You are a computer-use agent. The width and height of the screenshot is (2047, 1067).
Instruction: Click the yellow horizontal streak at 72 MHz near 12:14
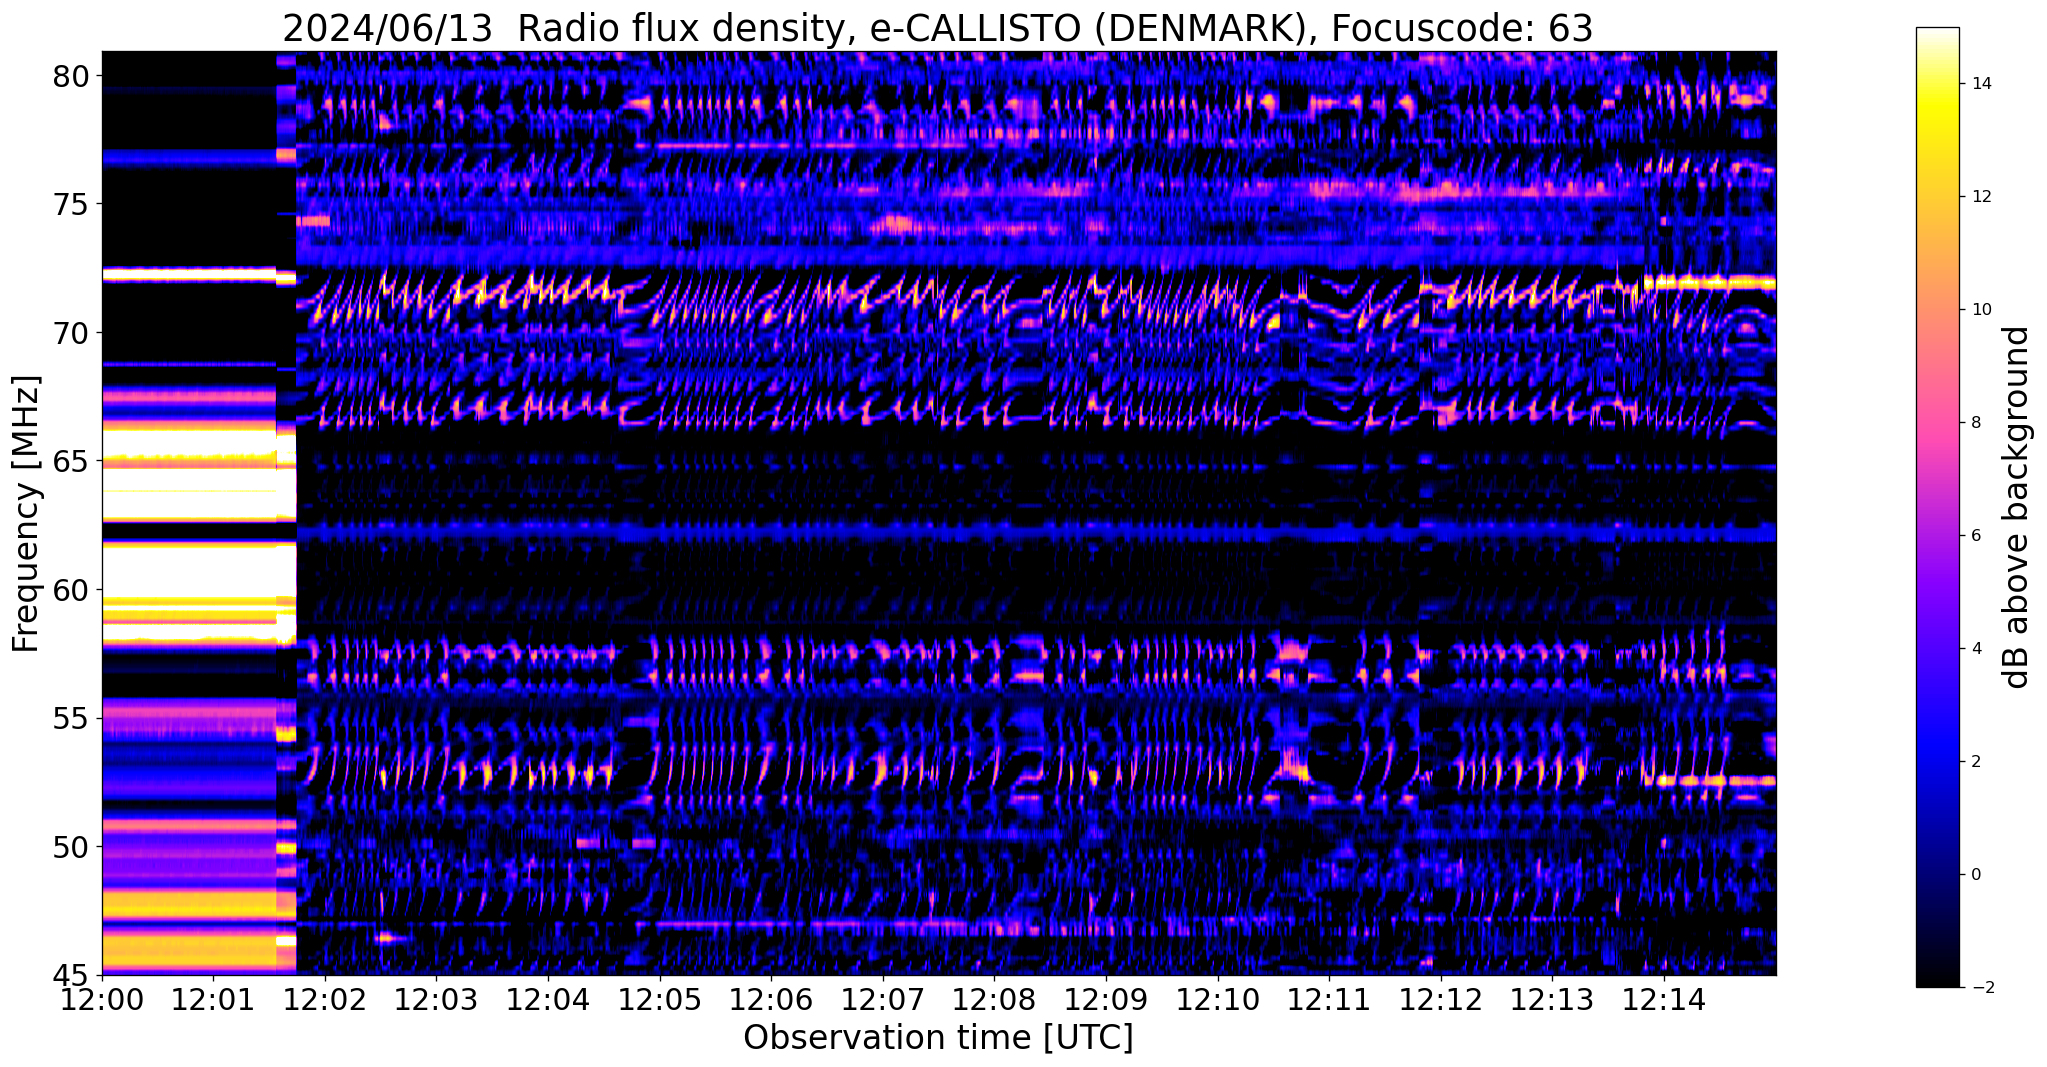coord(1710,282)
